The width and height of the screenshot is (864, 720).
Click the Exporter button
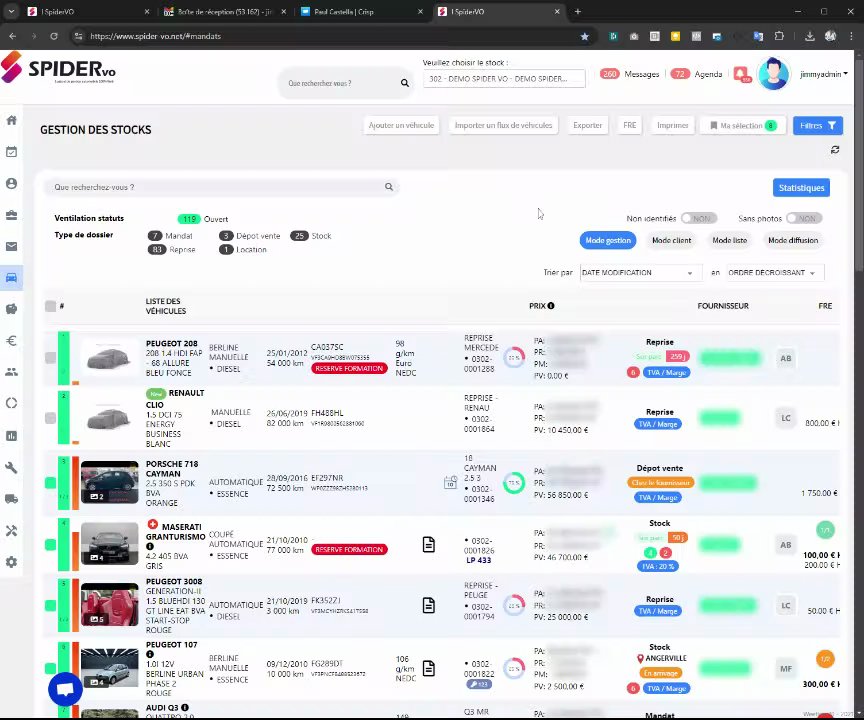pyautogui.click(x=587, y=126)
